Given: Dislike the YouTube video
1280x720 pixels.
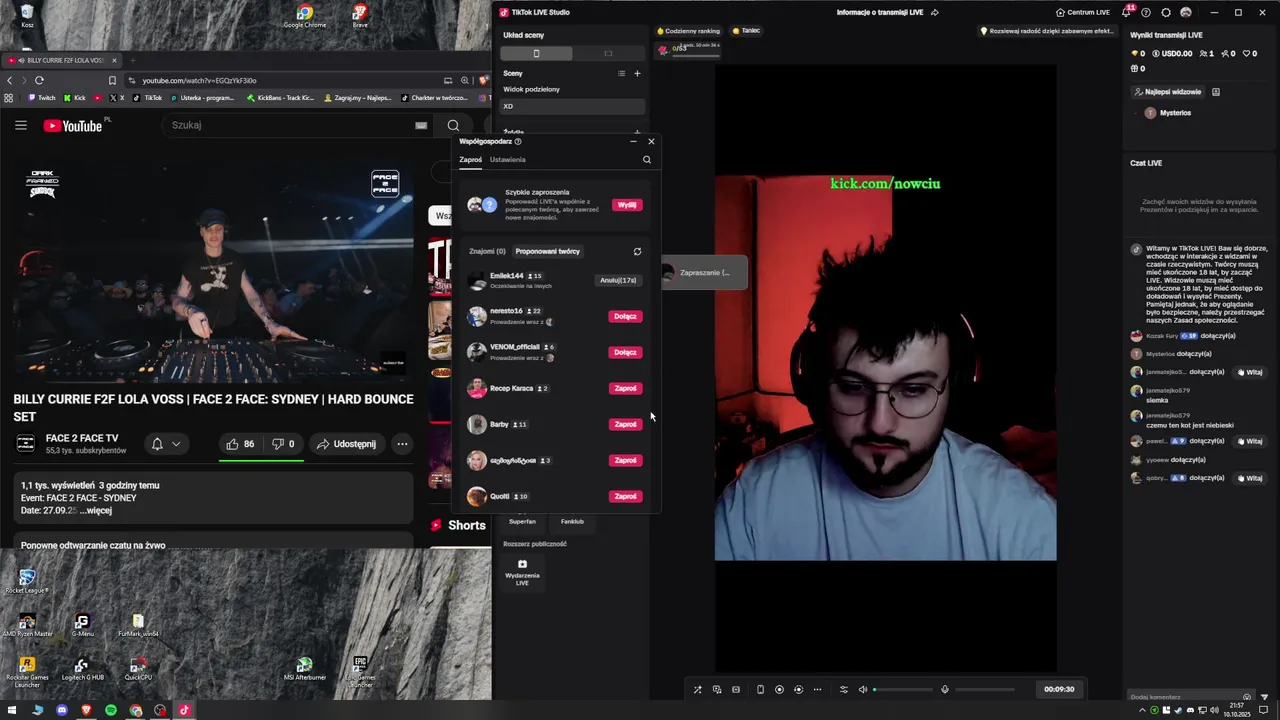Looking at the screenshot, I should (284, 444).
